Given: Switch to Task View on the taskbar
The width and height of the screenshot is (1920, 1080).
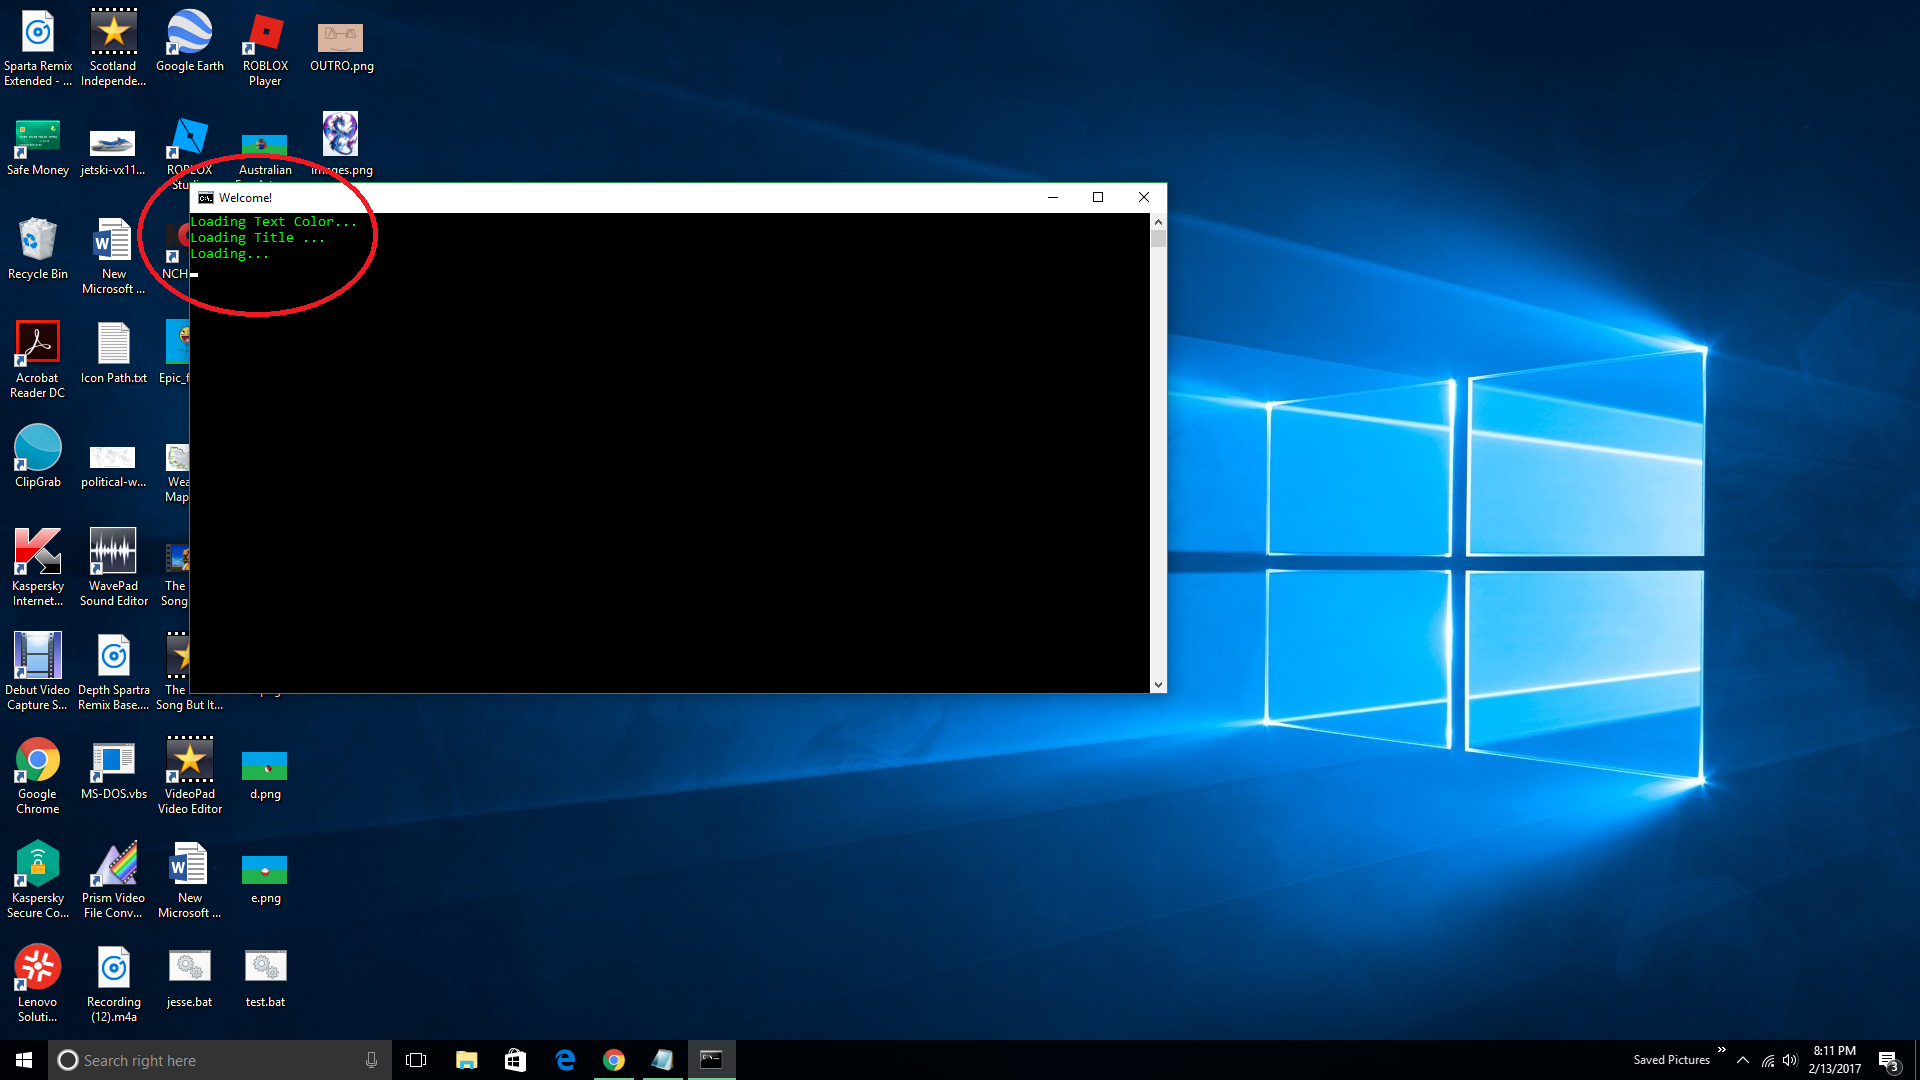Looking at the screenshot, I should (x=415, y=1059).
